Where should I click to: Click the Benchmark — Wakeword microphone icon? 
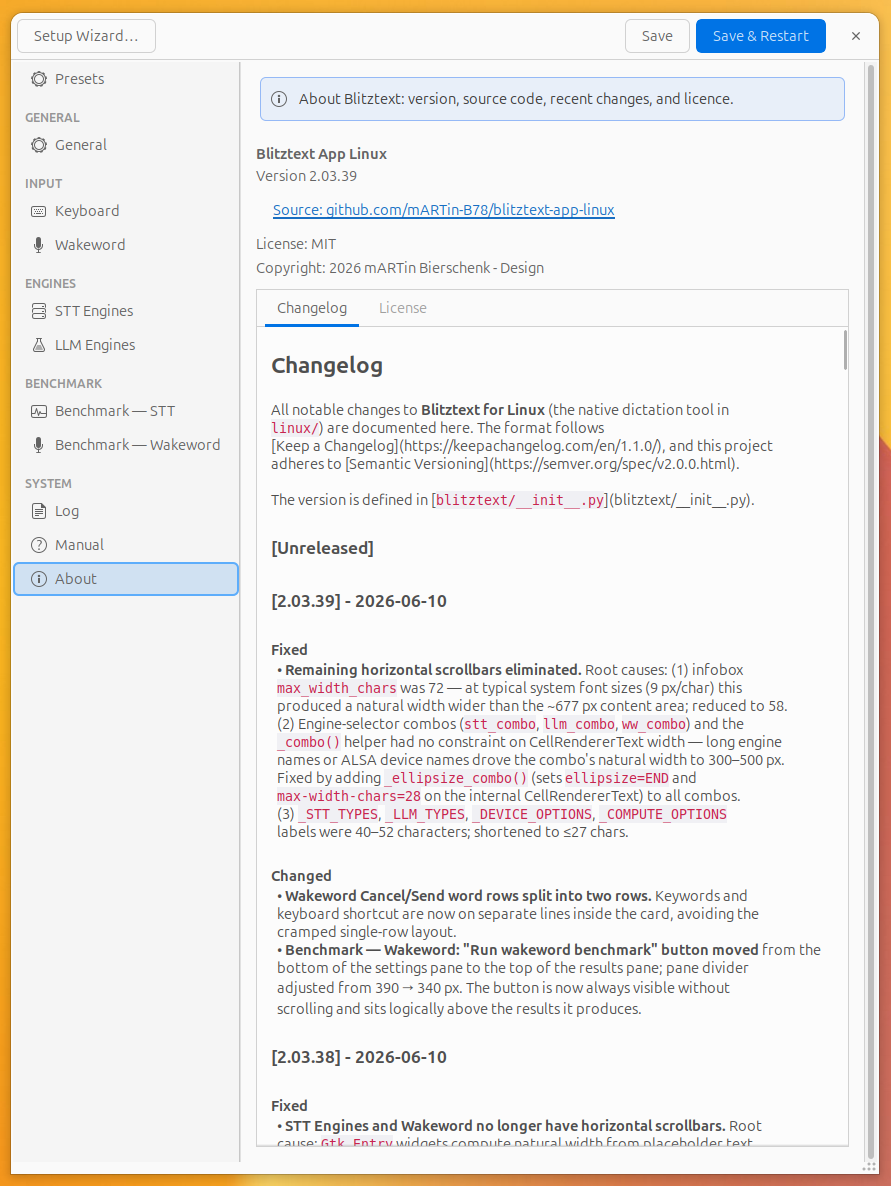pos(39,445)
